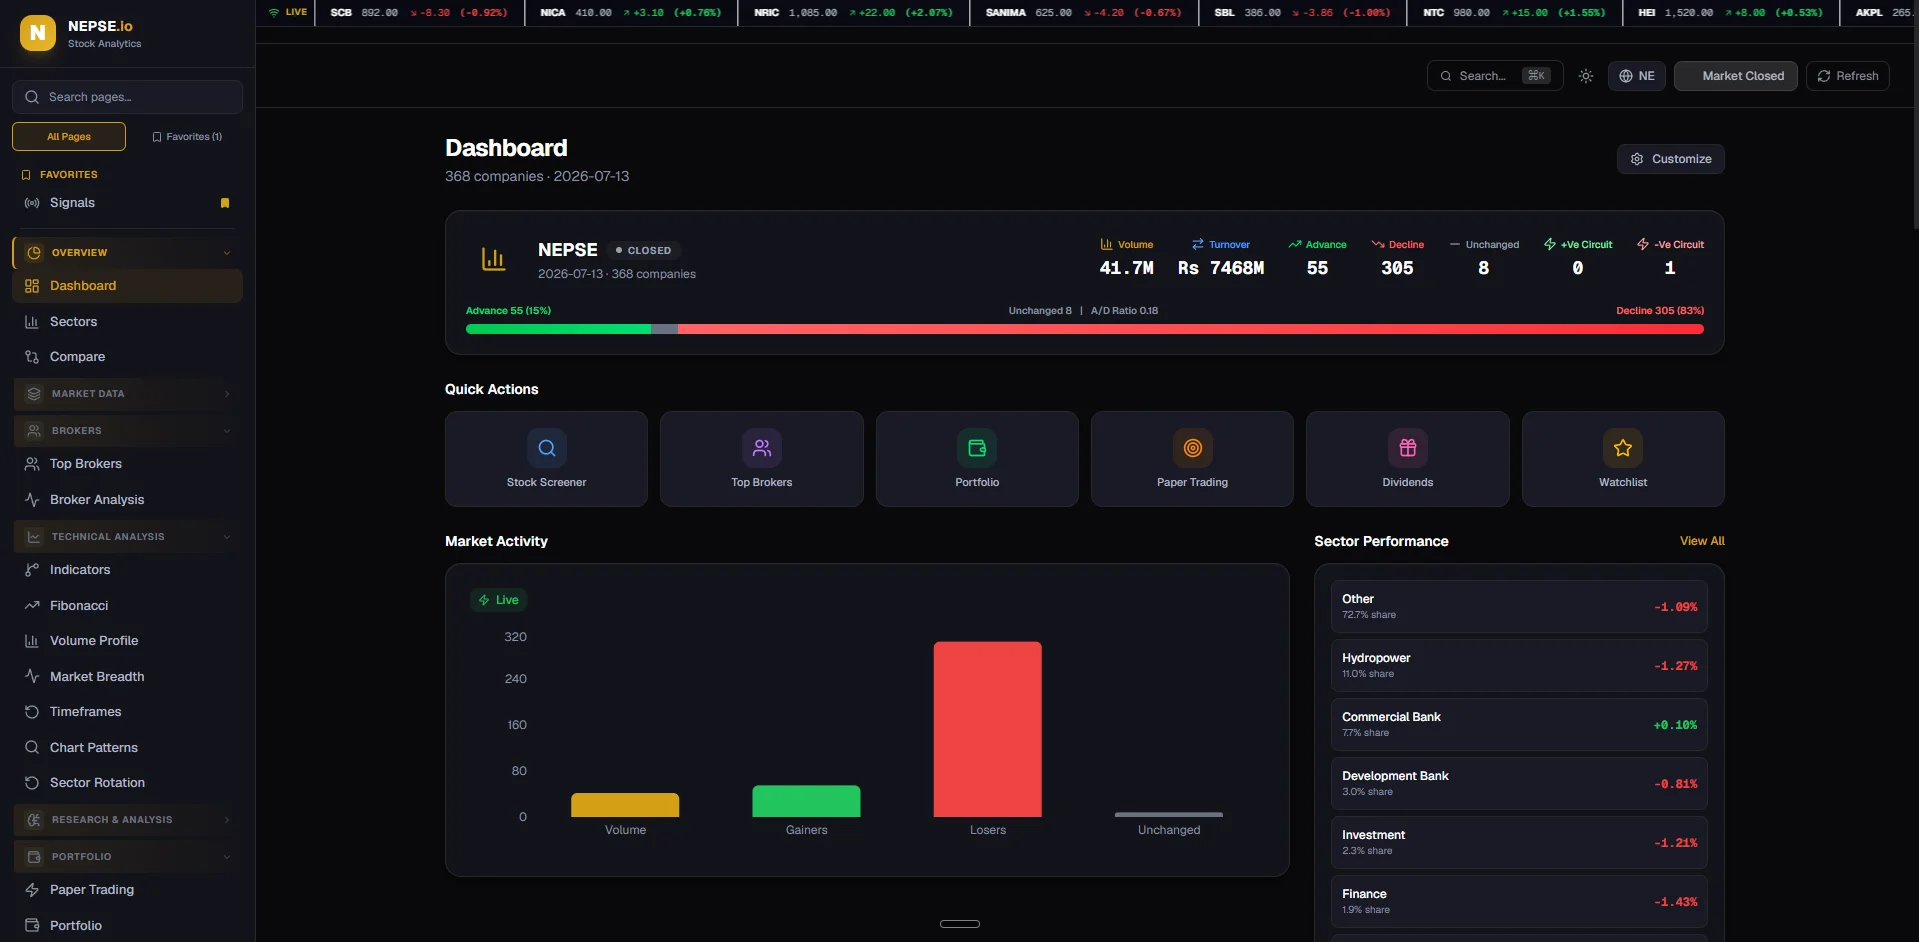
Task: Click the green Gainers bar in chart
Action: [806, 801]
